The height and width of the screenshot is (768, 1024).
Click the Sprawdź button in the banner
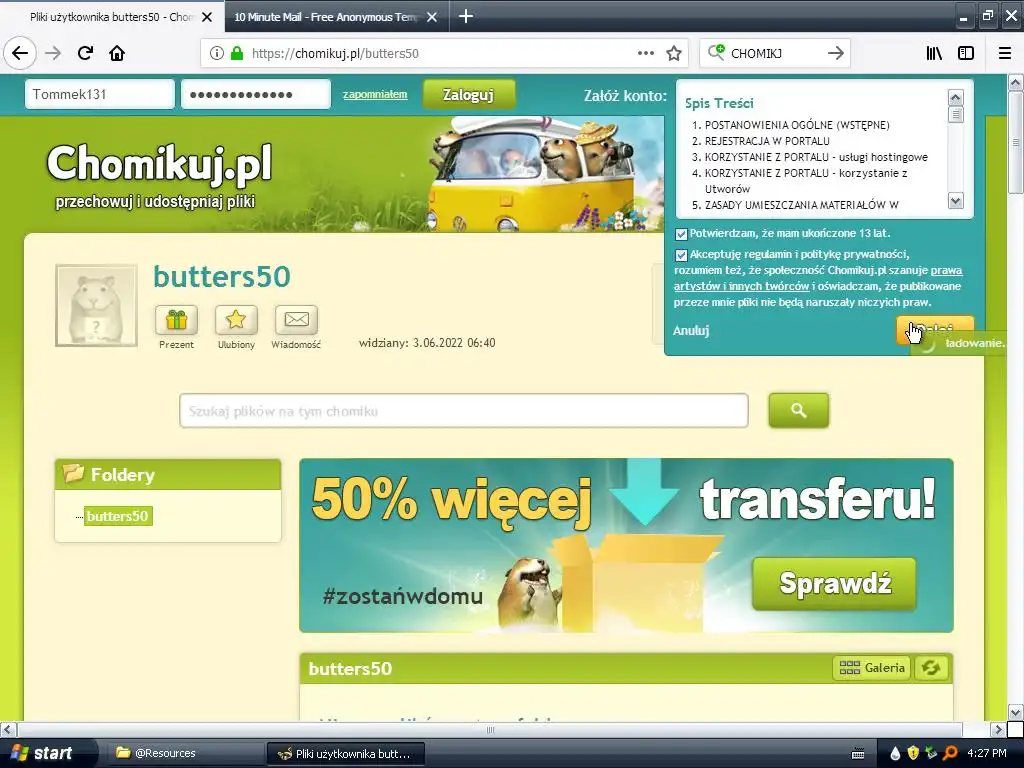pyautogui.click(x=834, y=583)
